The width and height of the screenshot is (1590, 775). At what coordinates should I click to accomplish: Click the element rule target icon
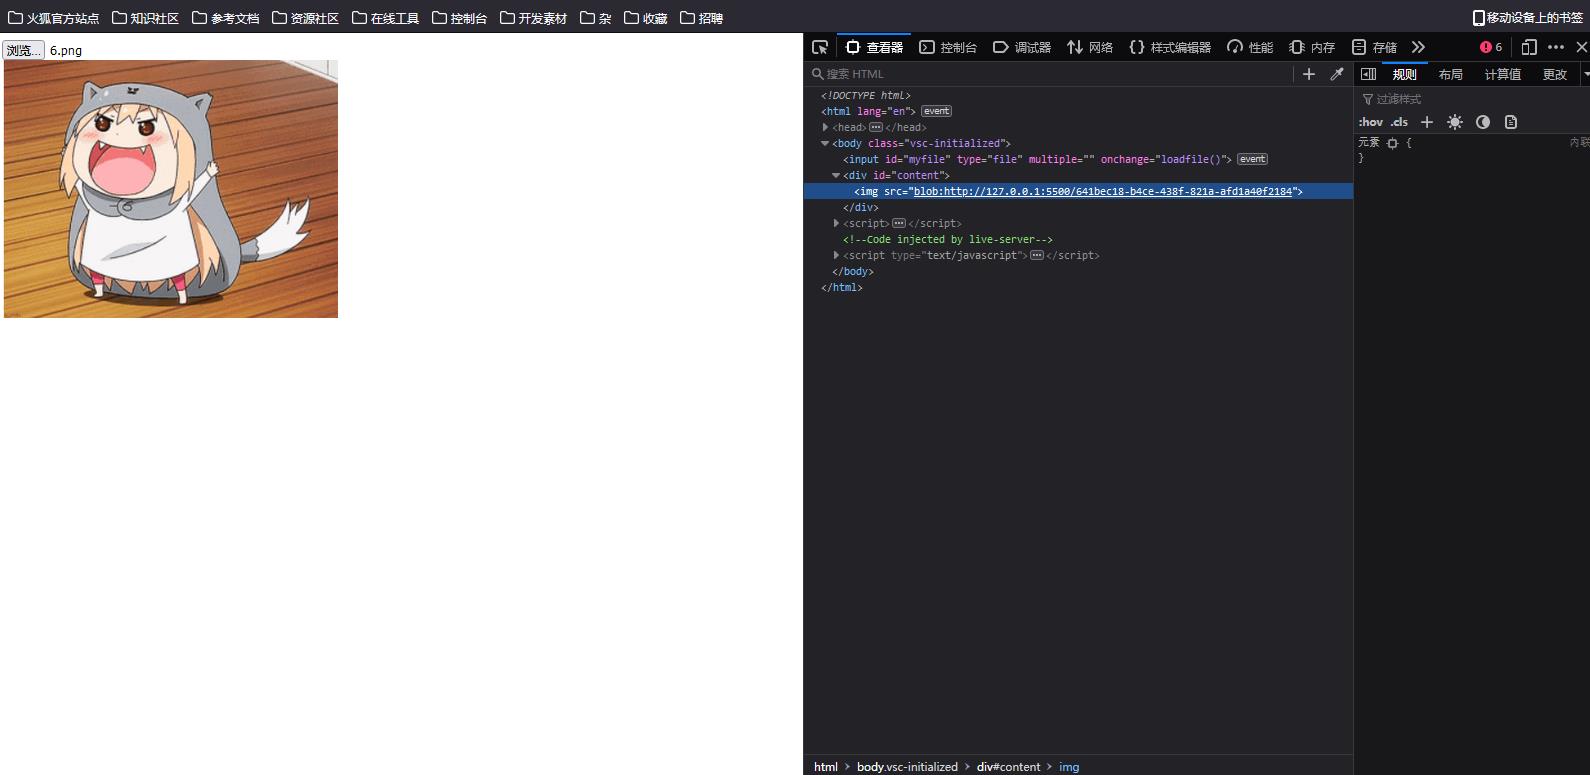tap(1392, 143)
